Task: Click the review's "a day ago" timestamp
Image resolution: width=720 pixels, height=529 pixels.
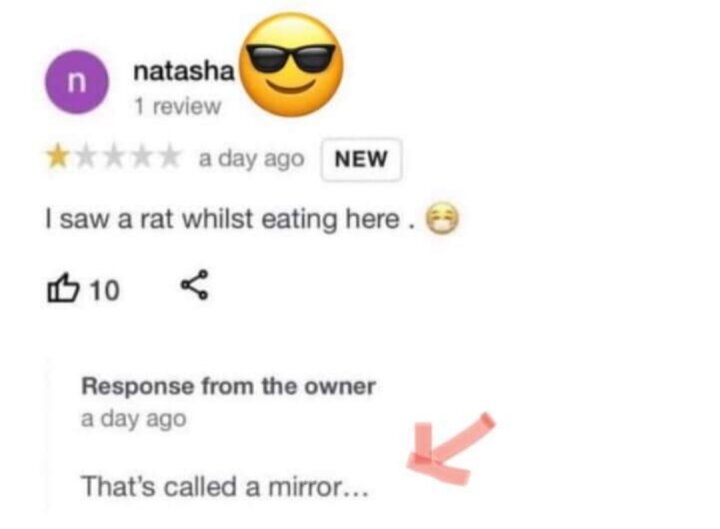Action: point(251,159)
